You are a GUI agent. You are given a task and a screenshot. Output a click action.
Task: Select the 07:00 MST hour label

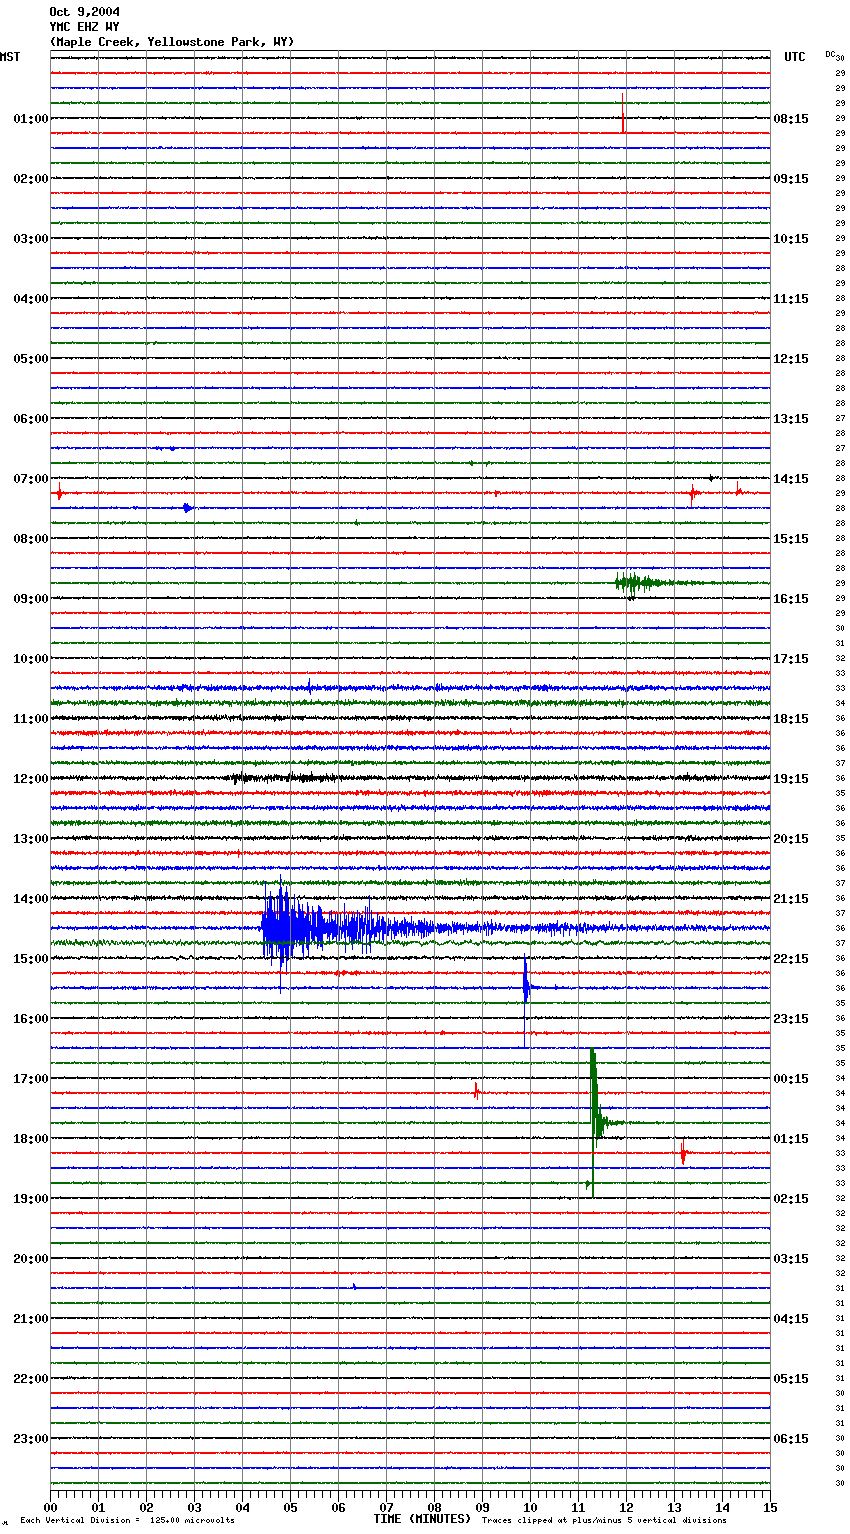point(31,479)
